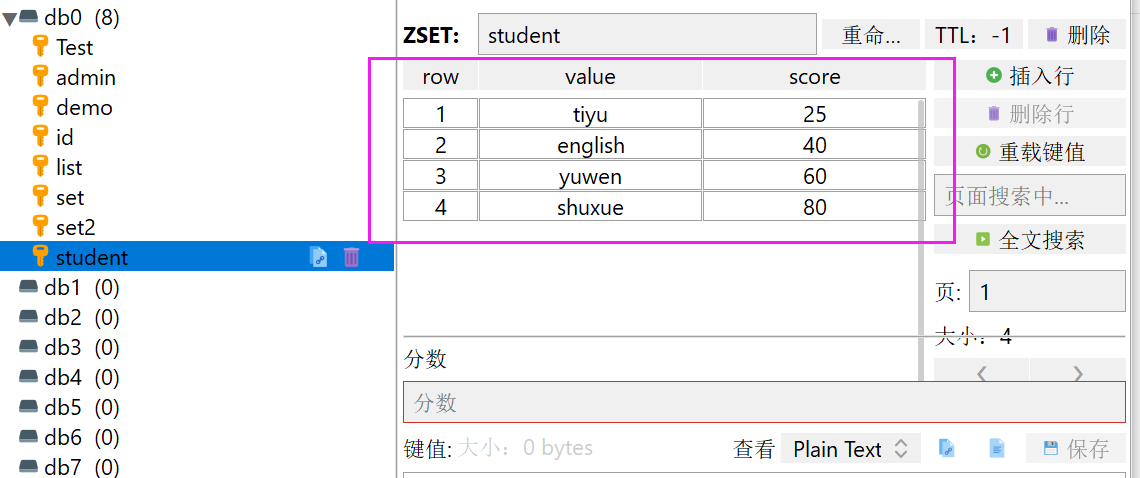1140x478 pixels.
Task: Sort by the value column header
Action: click(x=590, y=76)
